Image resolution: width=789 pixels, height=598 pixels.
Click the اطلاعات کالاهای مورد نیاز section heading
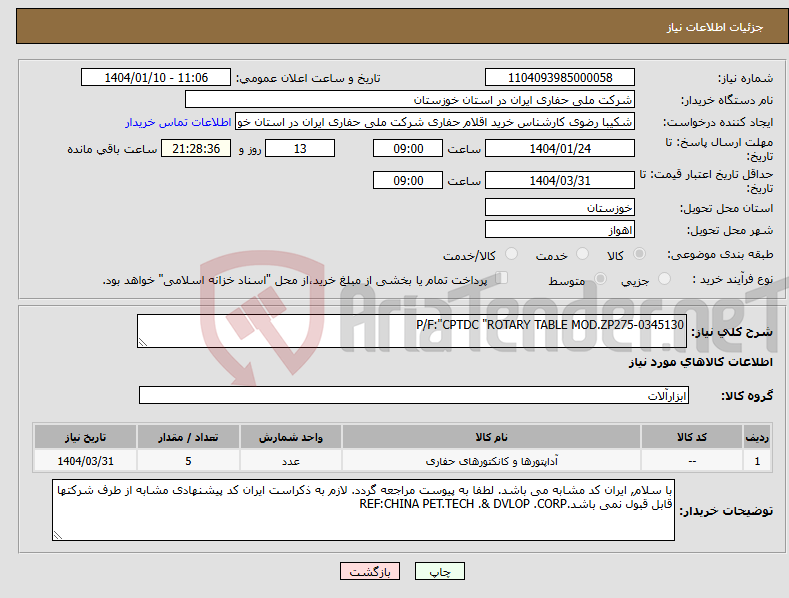(x=700, y=362)
